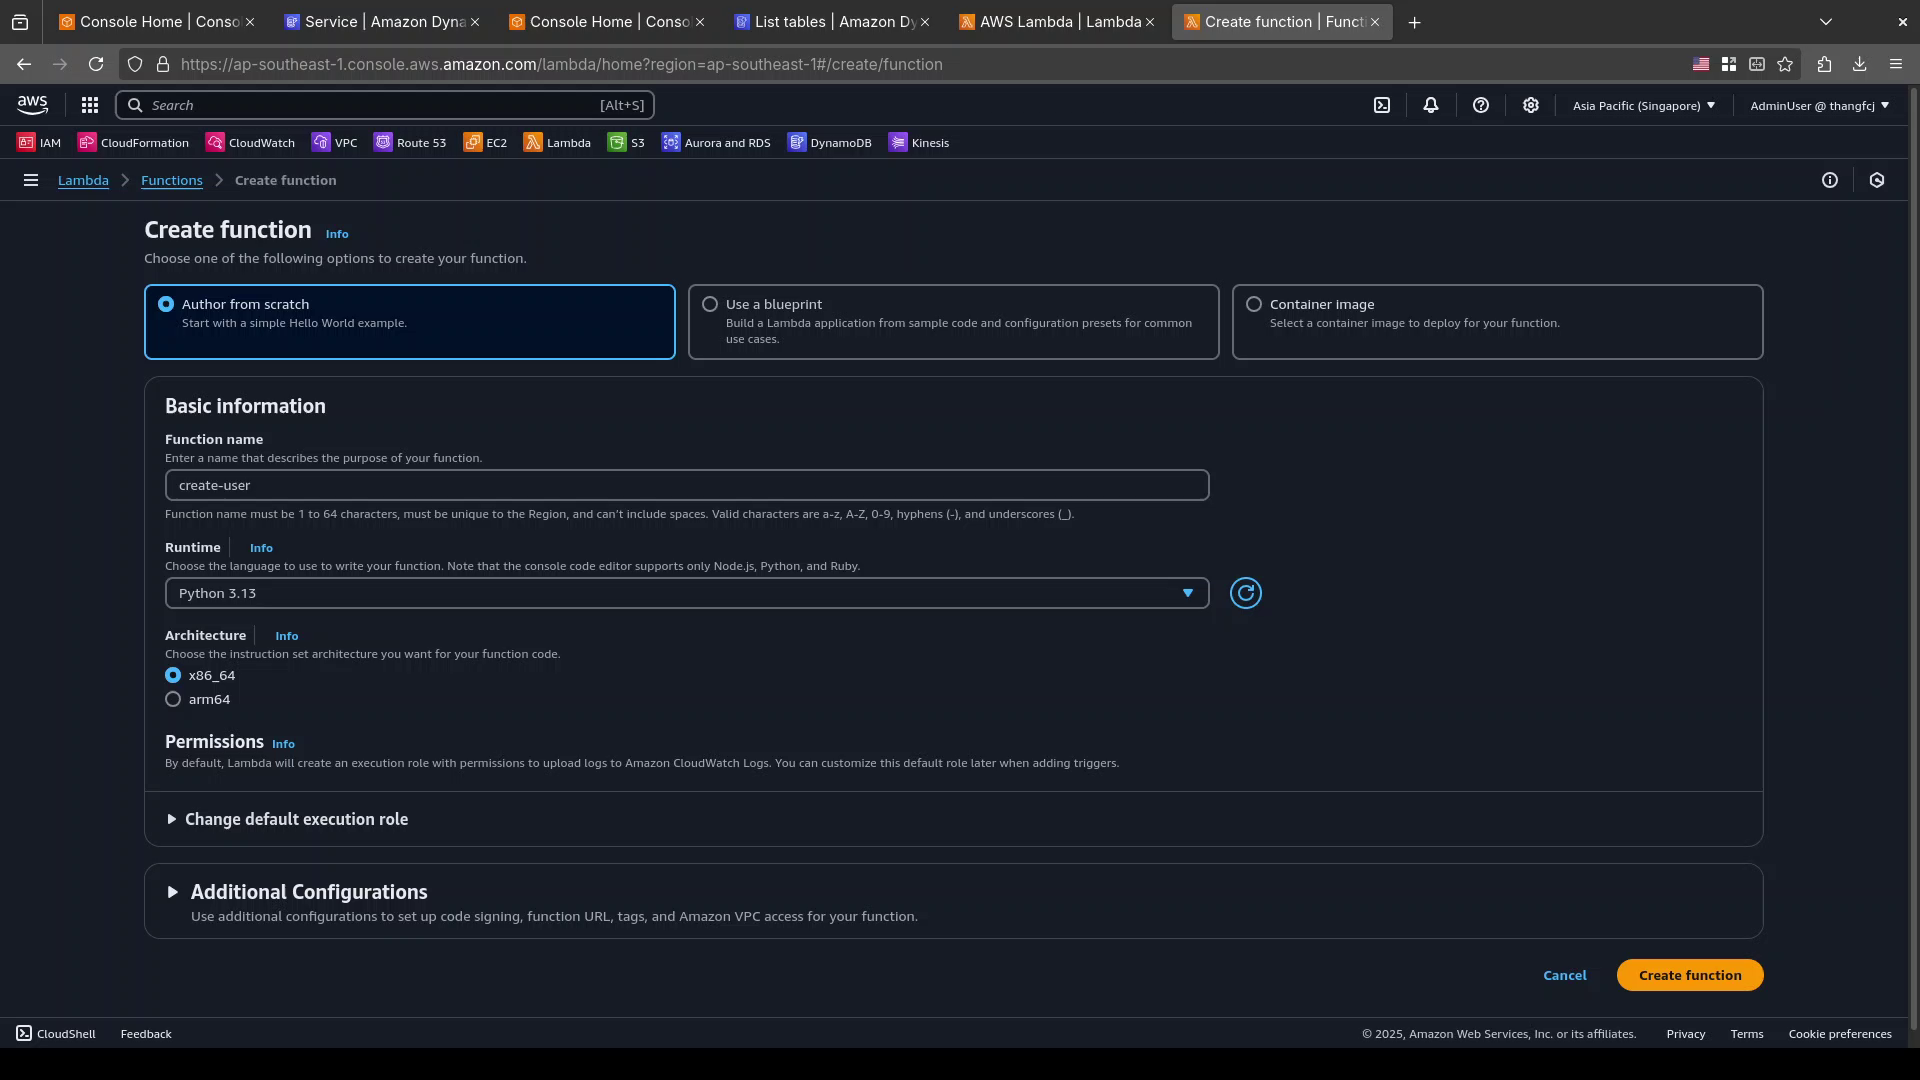The image size is (1920, 1080).
Task: Open the notifications bell
Action: coord(1431,105)
